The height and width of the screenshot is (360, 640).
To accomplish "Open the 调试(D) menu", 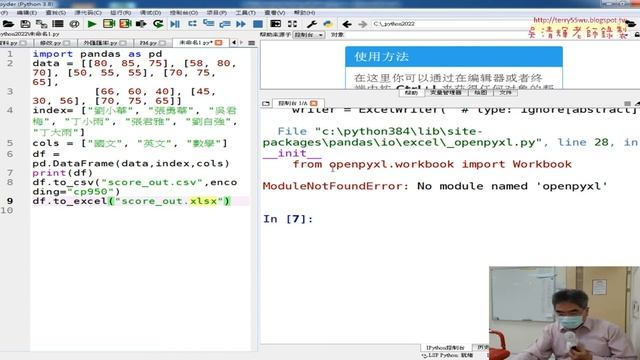I will [x=150, y=13].
